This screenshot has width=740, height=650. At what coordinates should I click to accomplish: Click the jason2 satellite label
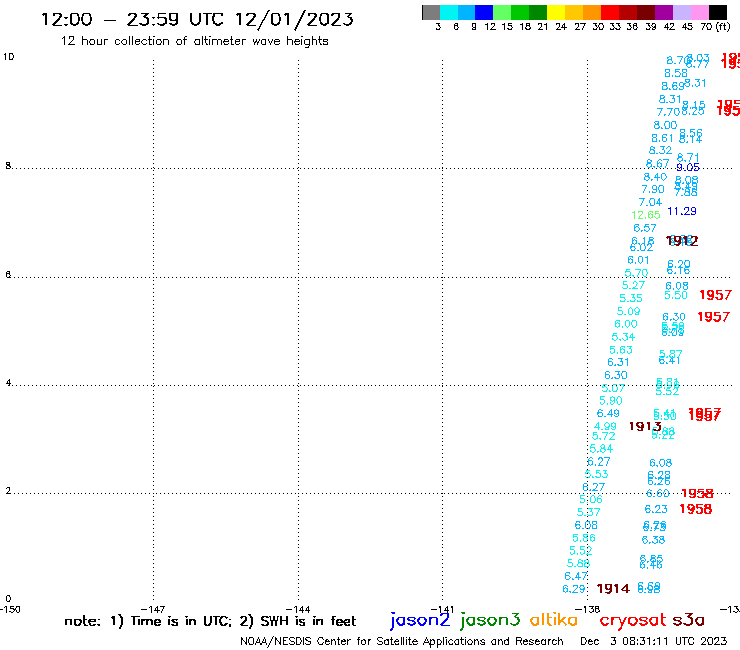(420, 620)
